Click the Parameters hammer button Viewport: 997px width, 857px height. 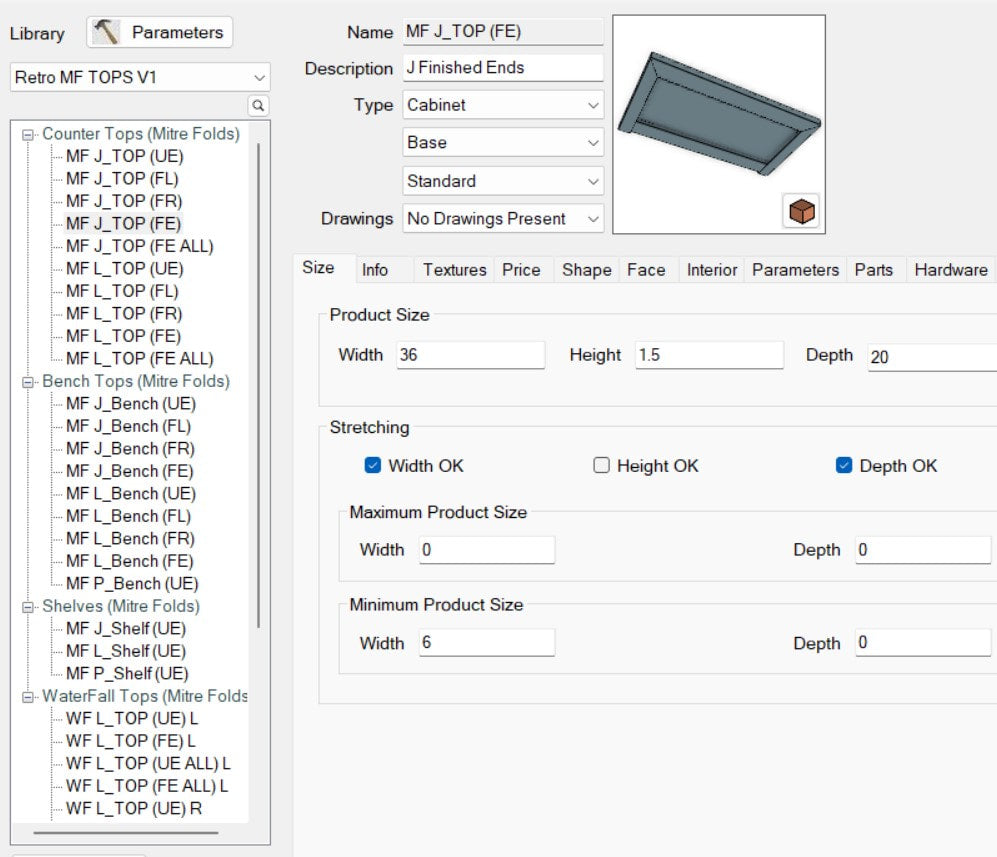pyautogui.click(x=160, y=33)
